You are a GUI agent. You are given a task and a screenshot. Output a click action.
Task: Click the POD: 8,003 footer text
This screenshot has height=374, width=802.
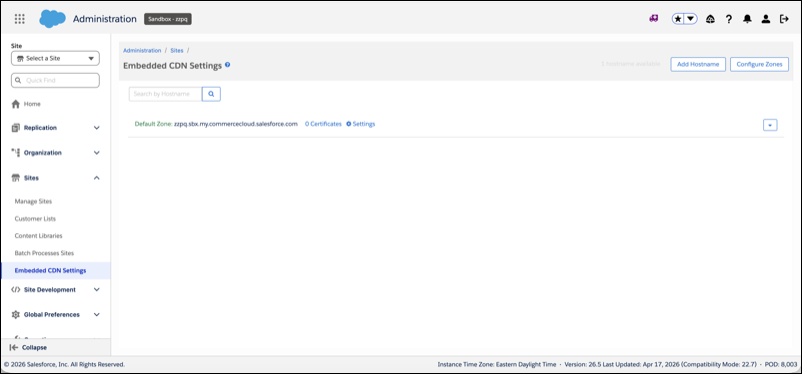pos(781,365)
